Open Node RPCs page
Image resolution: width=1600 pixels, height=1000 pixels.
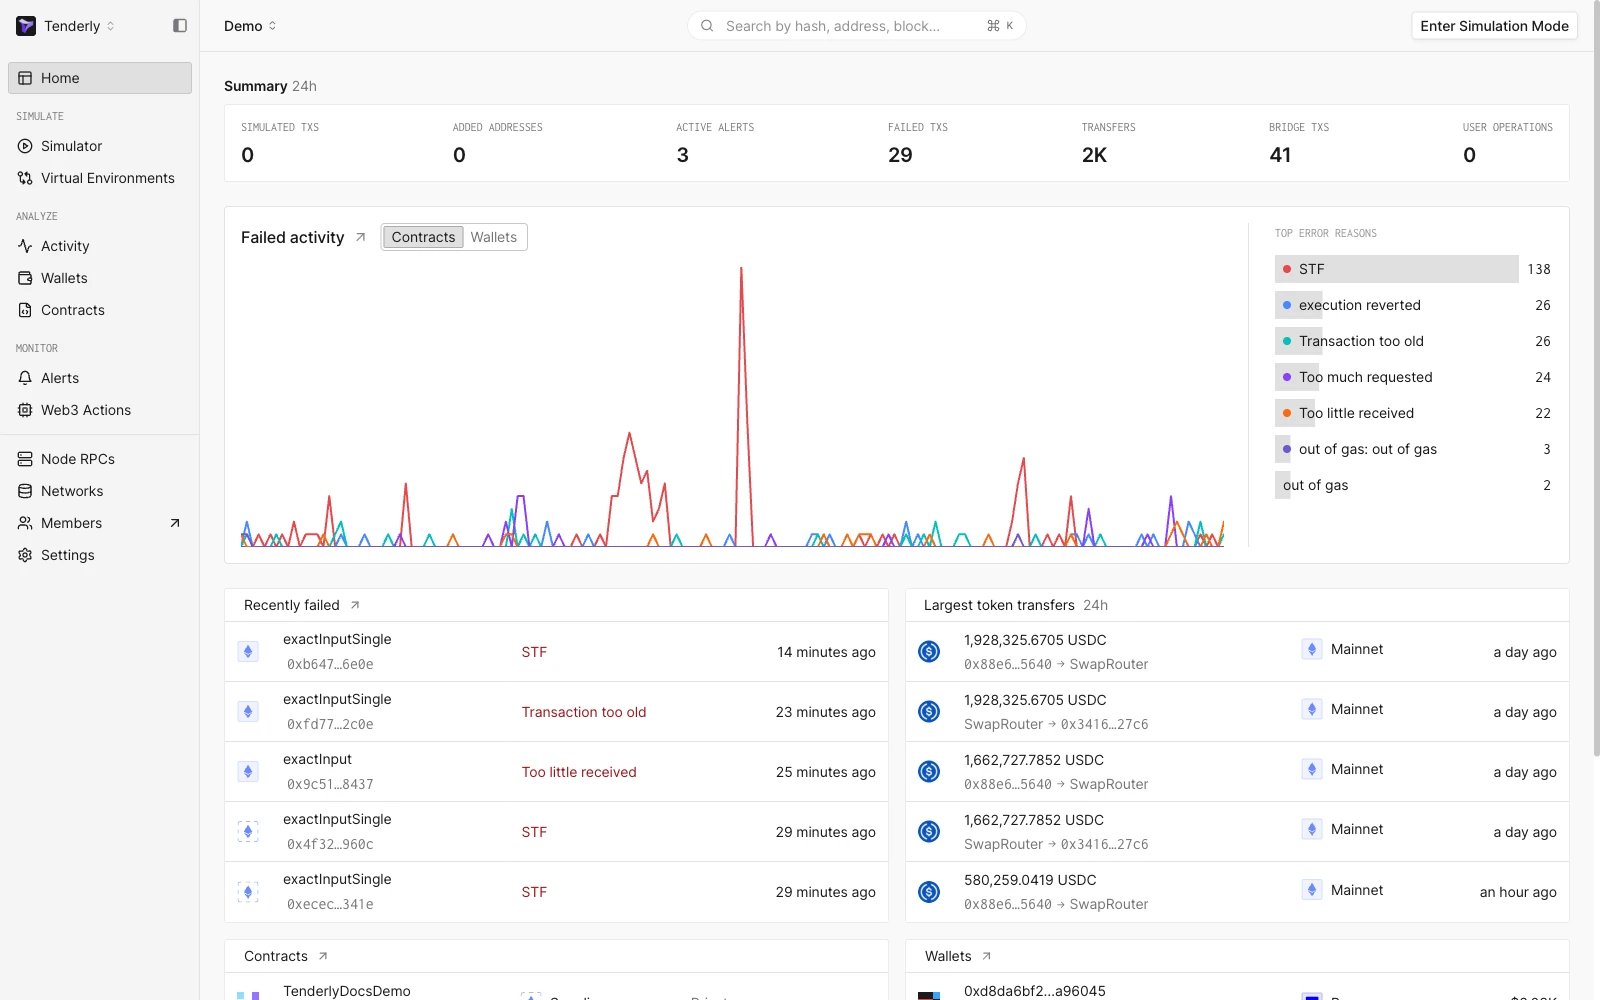point(100,459)
